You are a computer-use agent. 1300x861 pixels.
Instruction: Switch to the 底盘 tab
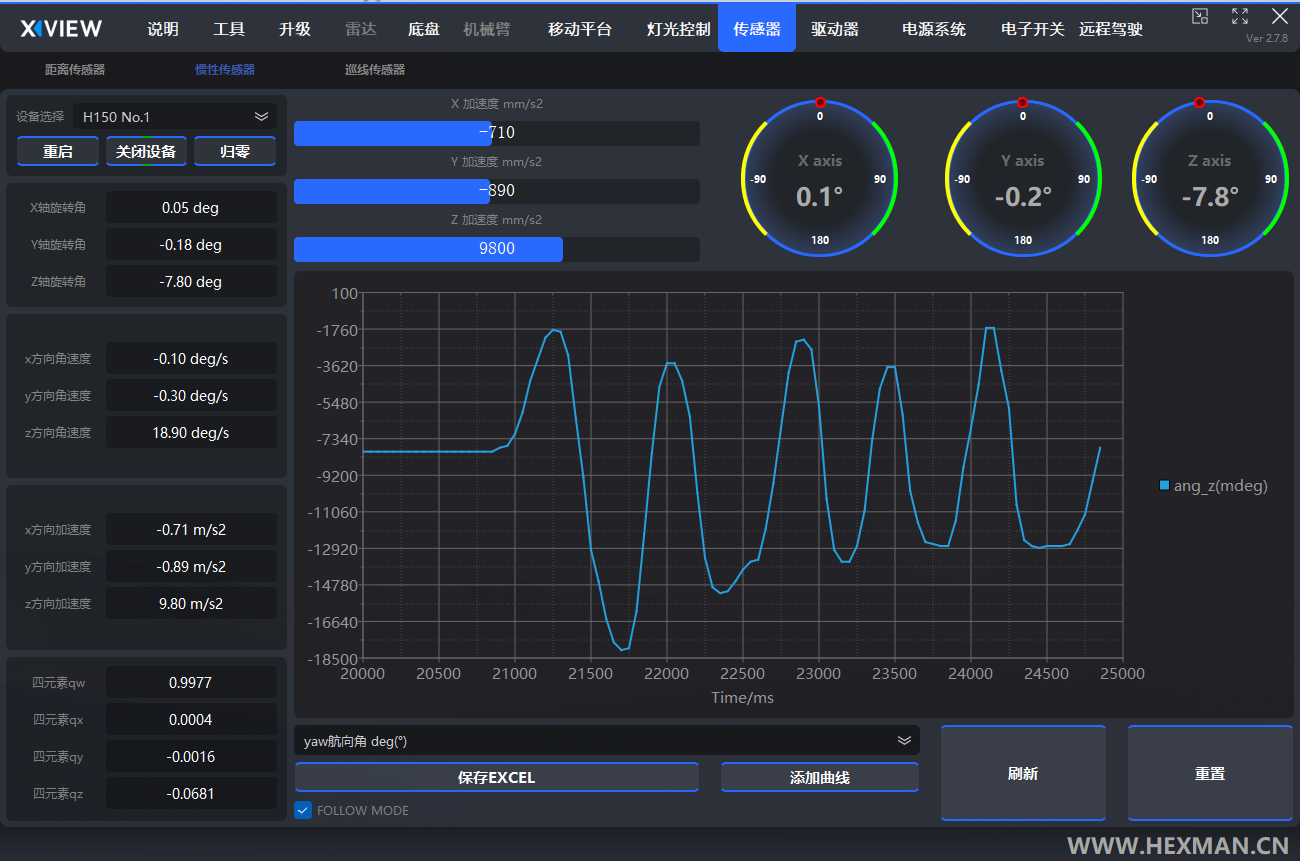click(424, 29)
